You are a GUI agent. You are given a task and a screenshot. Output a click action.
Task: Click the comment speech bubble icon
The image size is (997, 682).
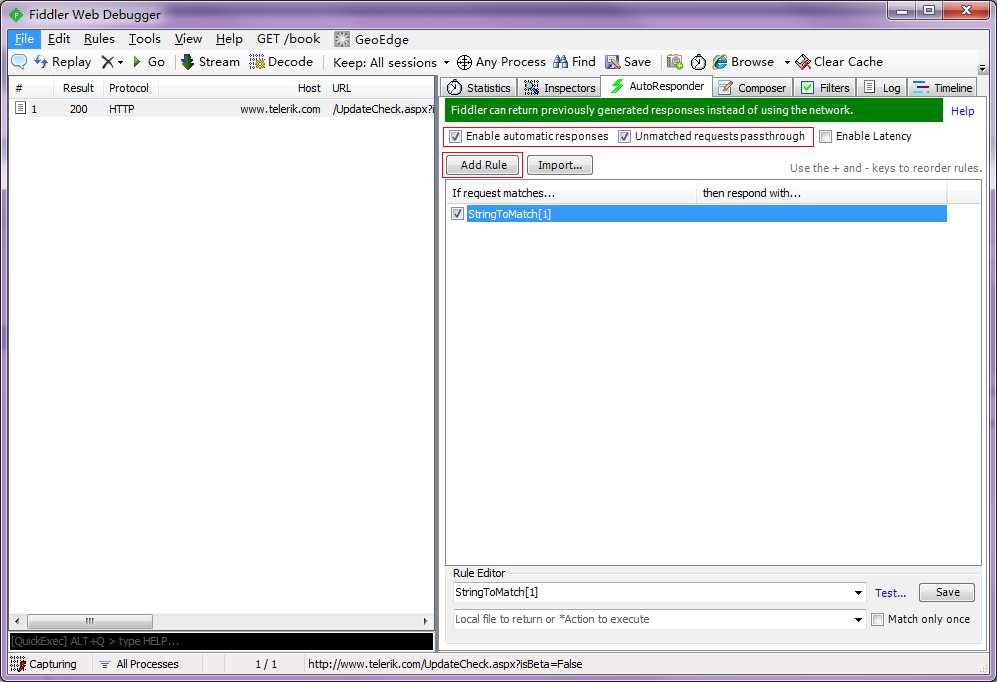(19, 62)
